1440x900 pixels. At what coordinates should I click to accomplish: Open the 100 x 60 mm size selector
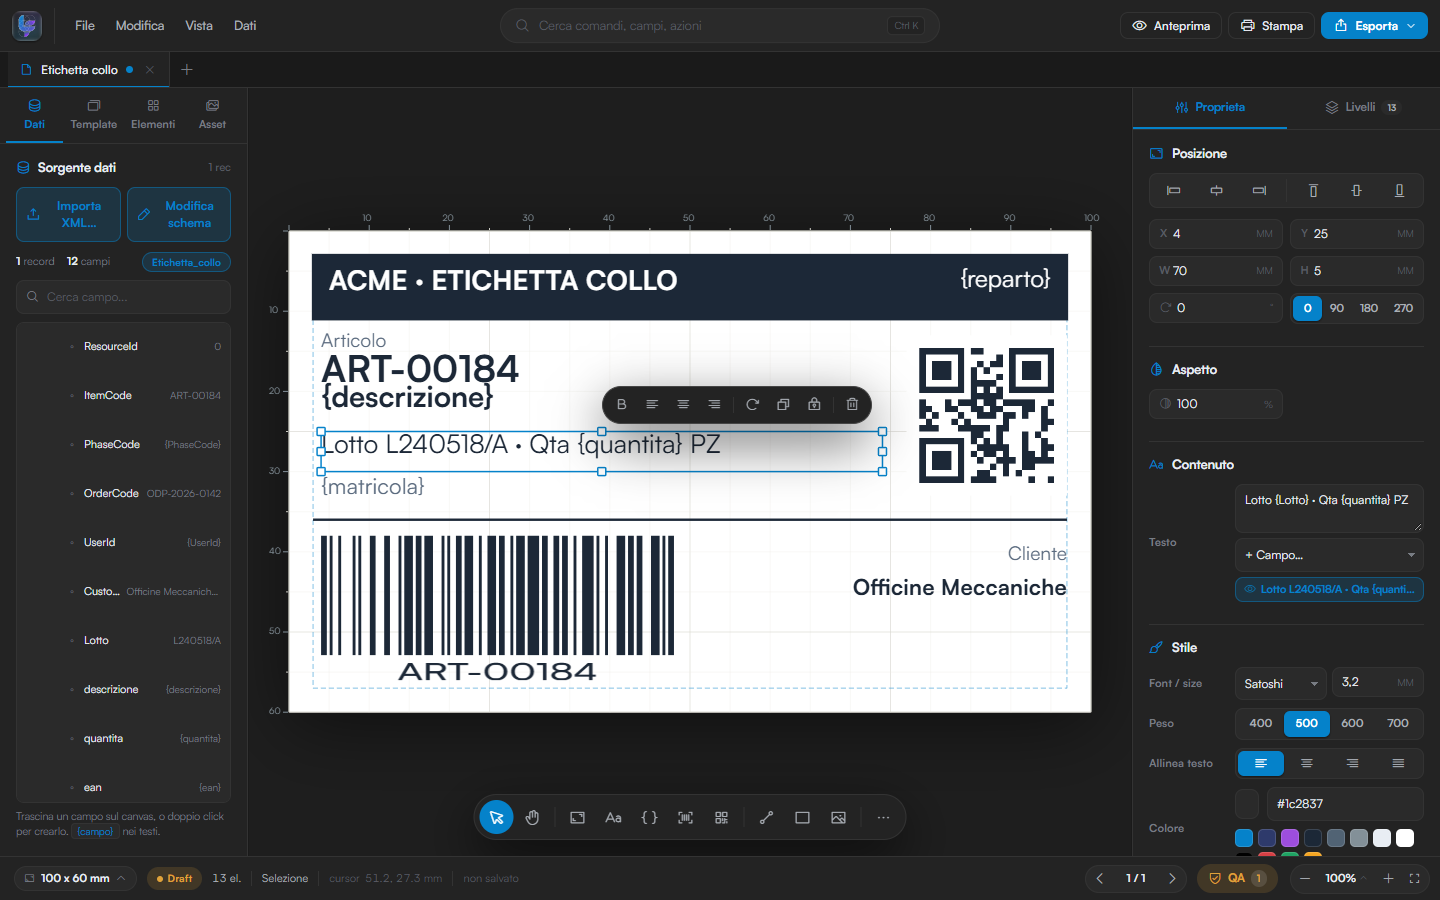(x=76, y=878)
